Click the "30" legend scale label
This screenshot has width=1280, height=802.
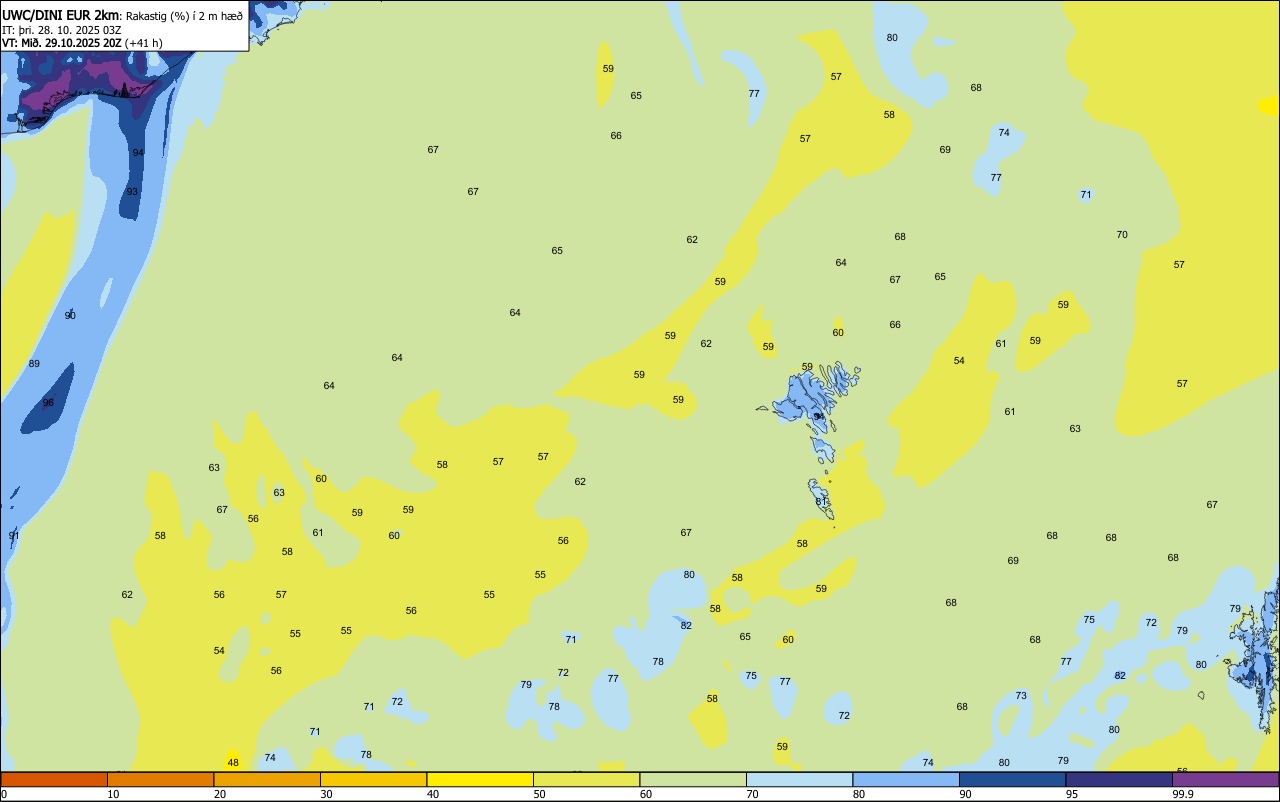pyautogui.click(x=326, y=794)
